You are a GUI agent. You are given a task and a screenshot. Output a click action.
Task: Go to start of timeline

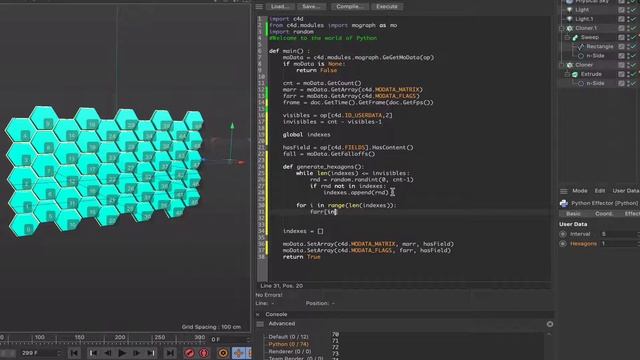point(74,353)
